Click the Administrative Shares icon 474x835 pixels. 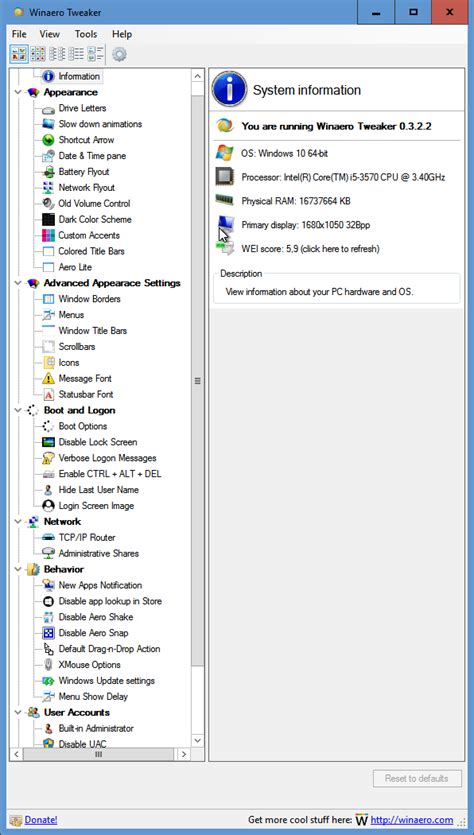48,553
